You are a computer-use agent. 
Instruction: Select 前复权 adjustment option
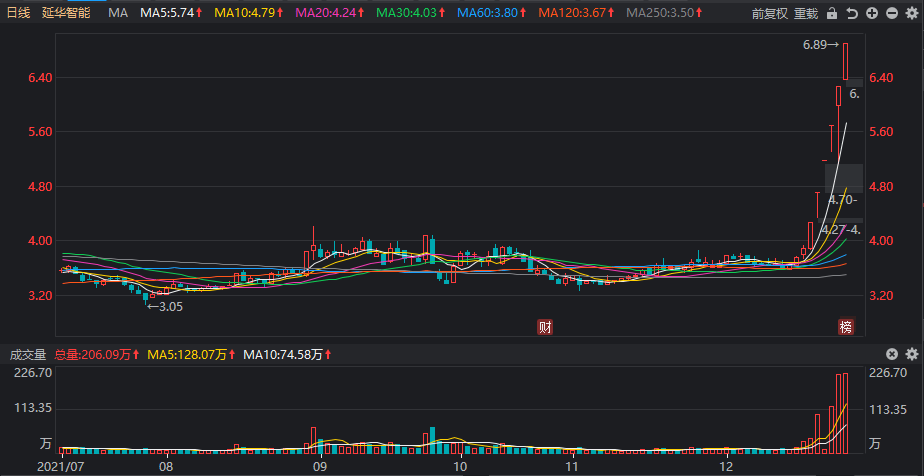click(770, 14)
